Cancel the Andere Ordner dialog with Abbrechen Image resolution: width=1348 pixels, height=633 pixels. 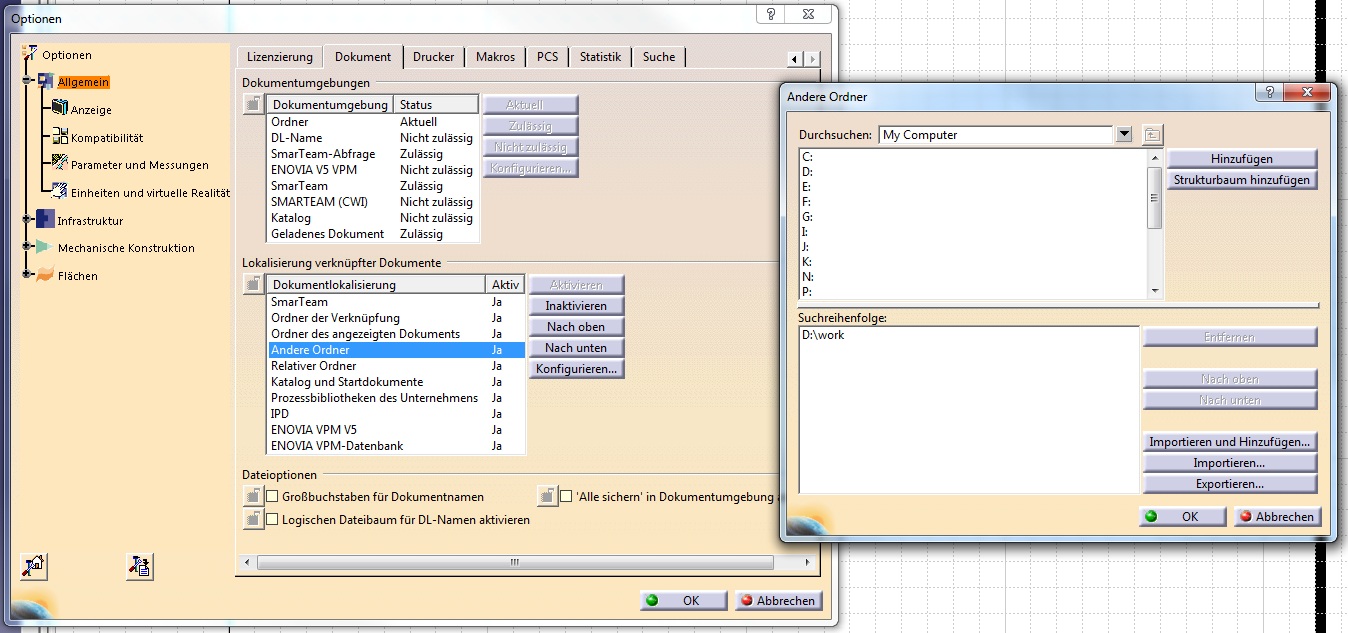point(1277,517)
